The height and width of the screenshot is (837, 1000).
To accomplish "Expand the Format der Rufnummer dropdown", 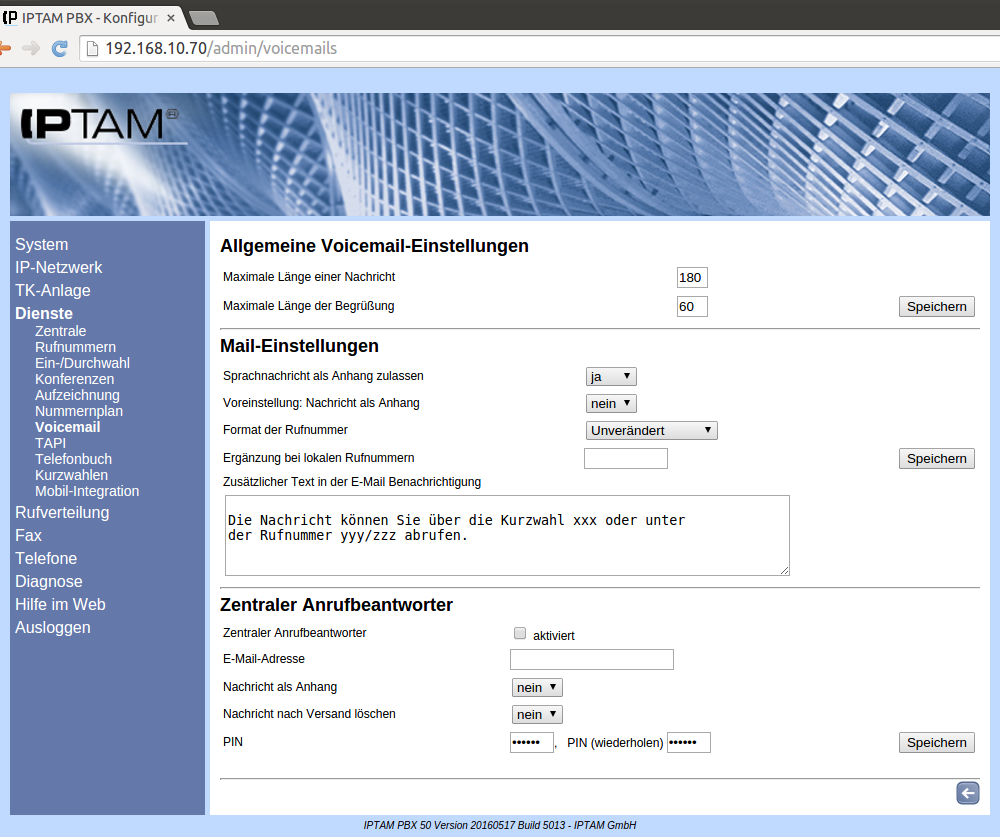I will click(x=651, y=430).
